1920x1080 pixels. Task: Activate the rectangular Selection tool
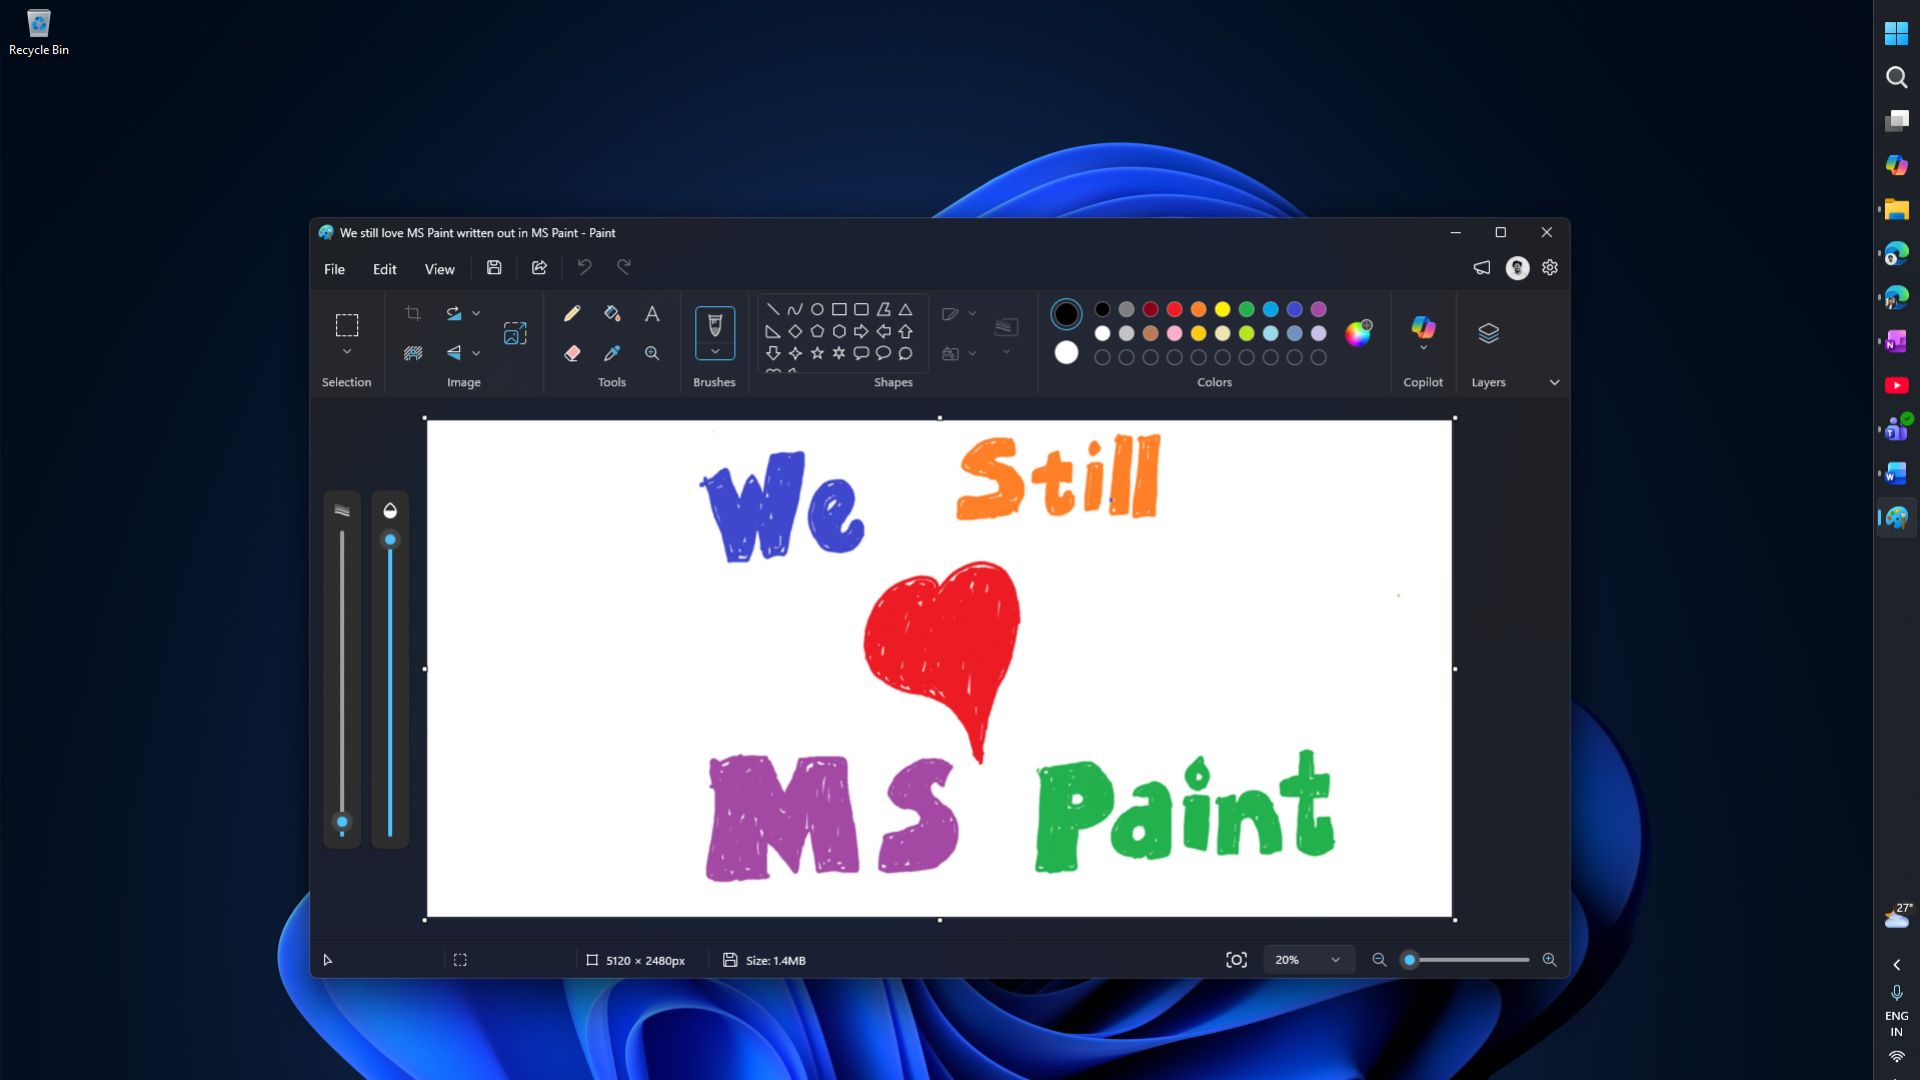347,325
